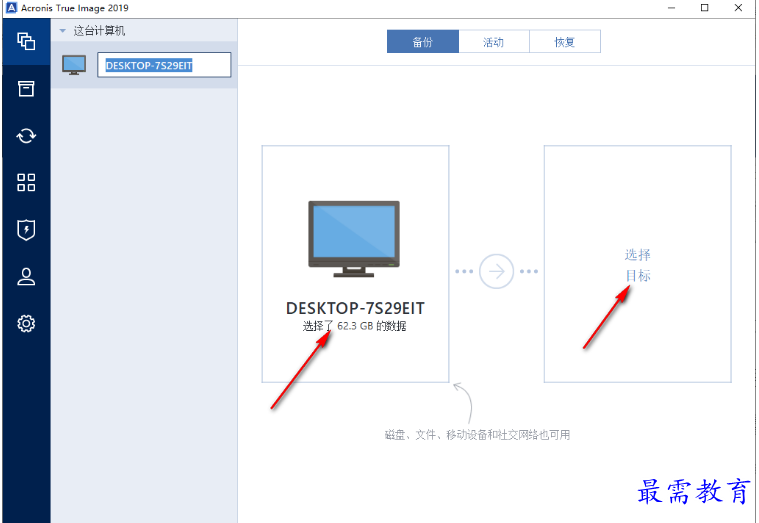Switch to the 恢复 tab
This screenshot has width=759, height=523.
[x=565, y=42]
